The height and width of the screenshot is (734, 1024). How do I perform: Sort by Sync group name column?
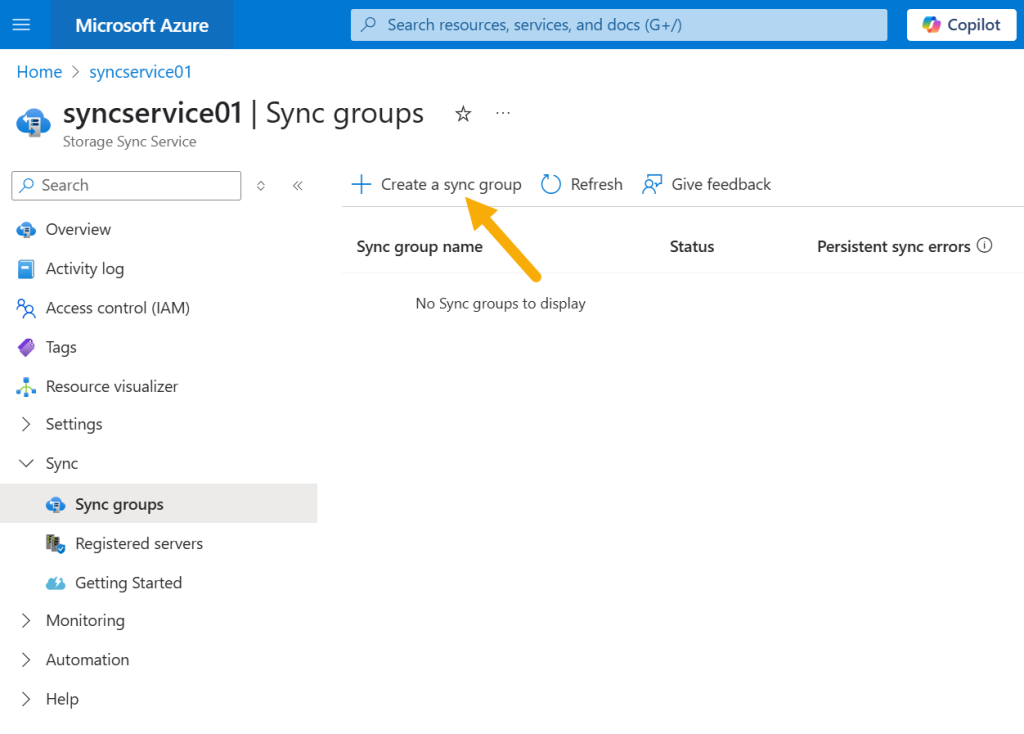click(420, 247)
